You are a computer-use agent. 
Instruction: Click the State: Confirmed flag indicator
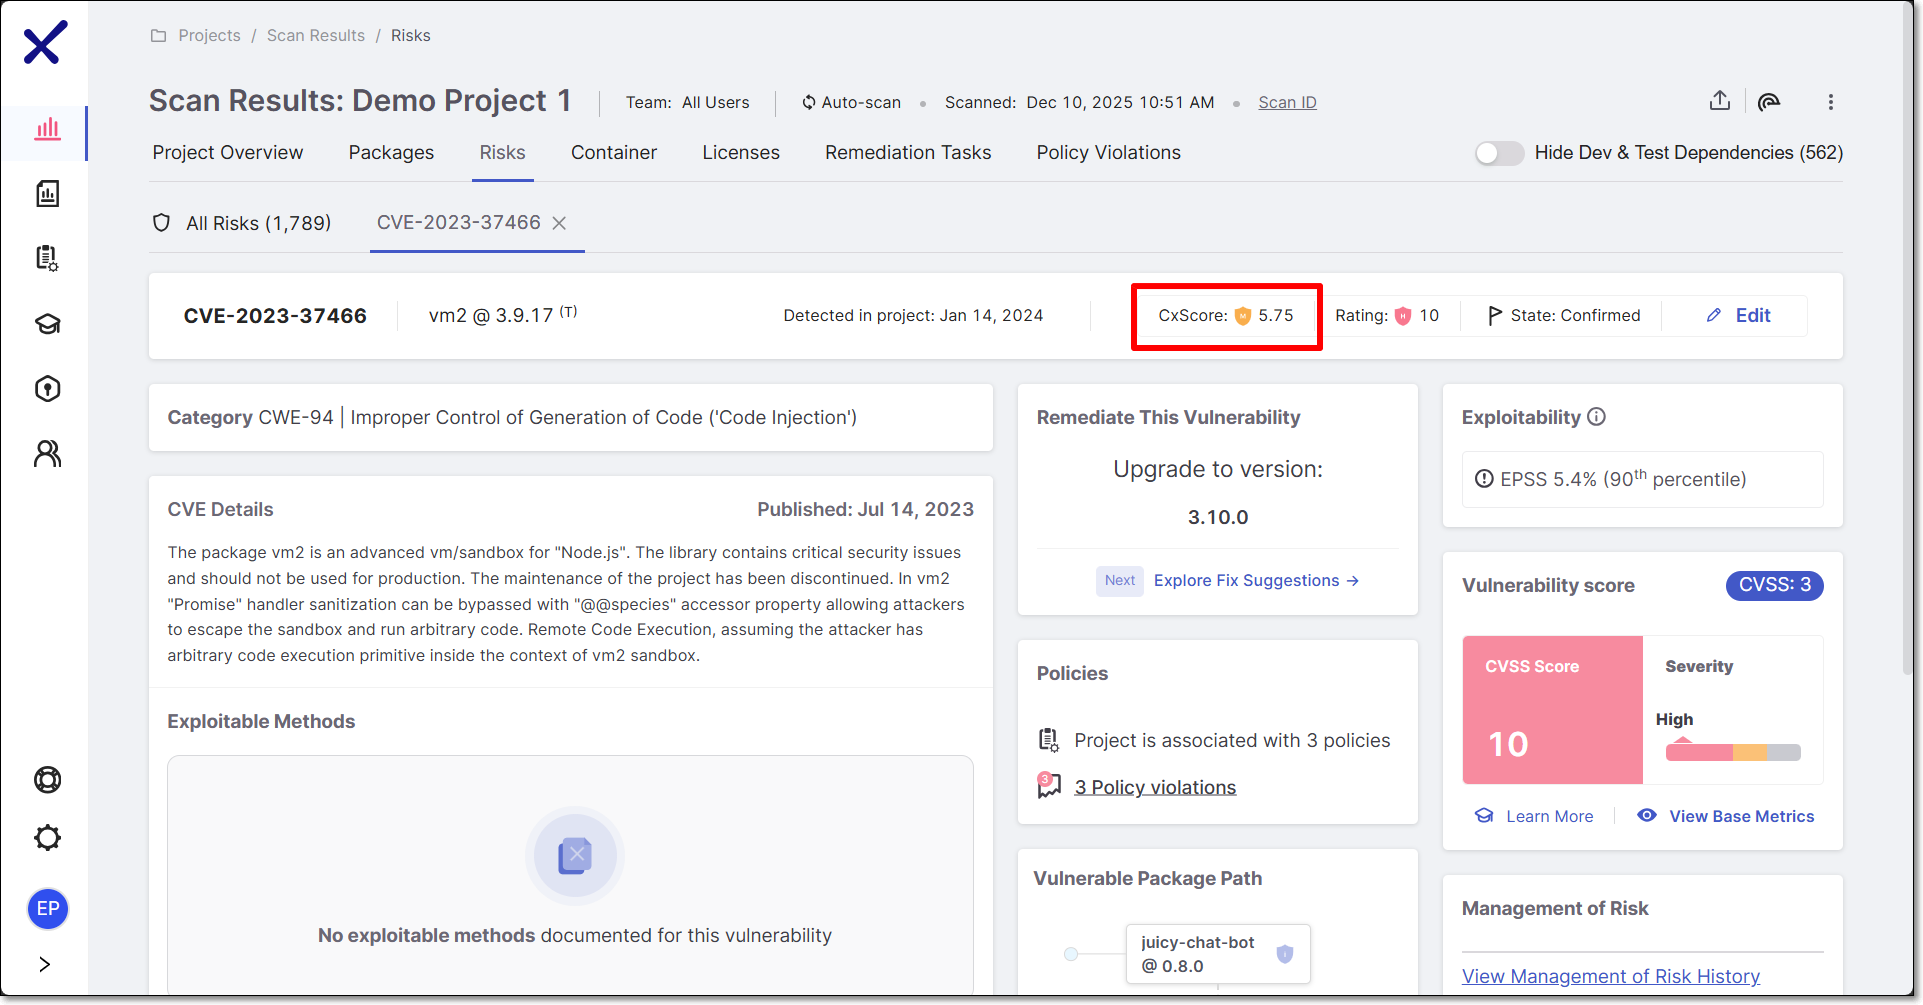(1564, 316)
